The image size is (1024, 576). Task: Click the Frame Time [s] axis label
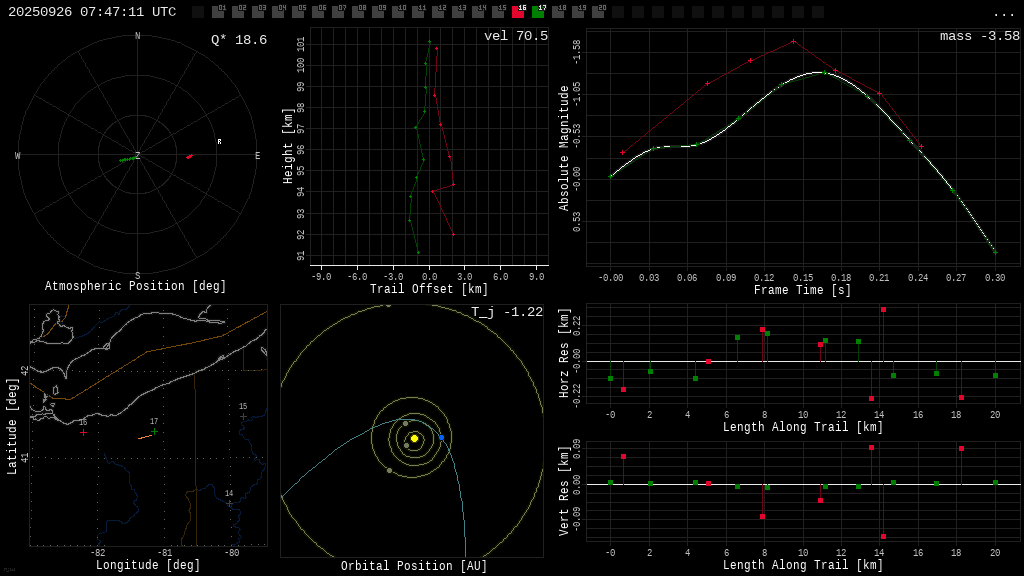803,290
